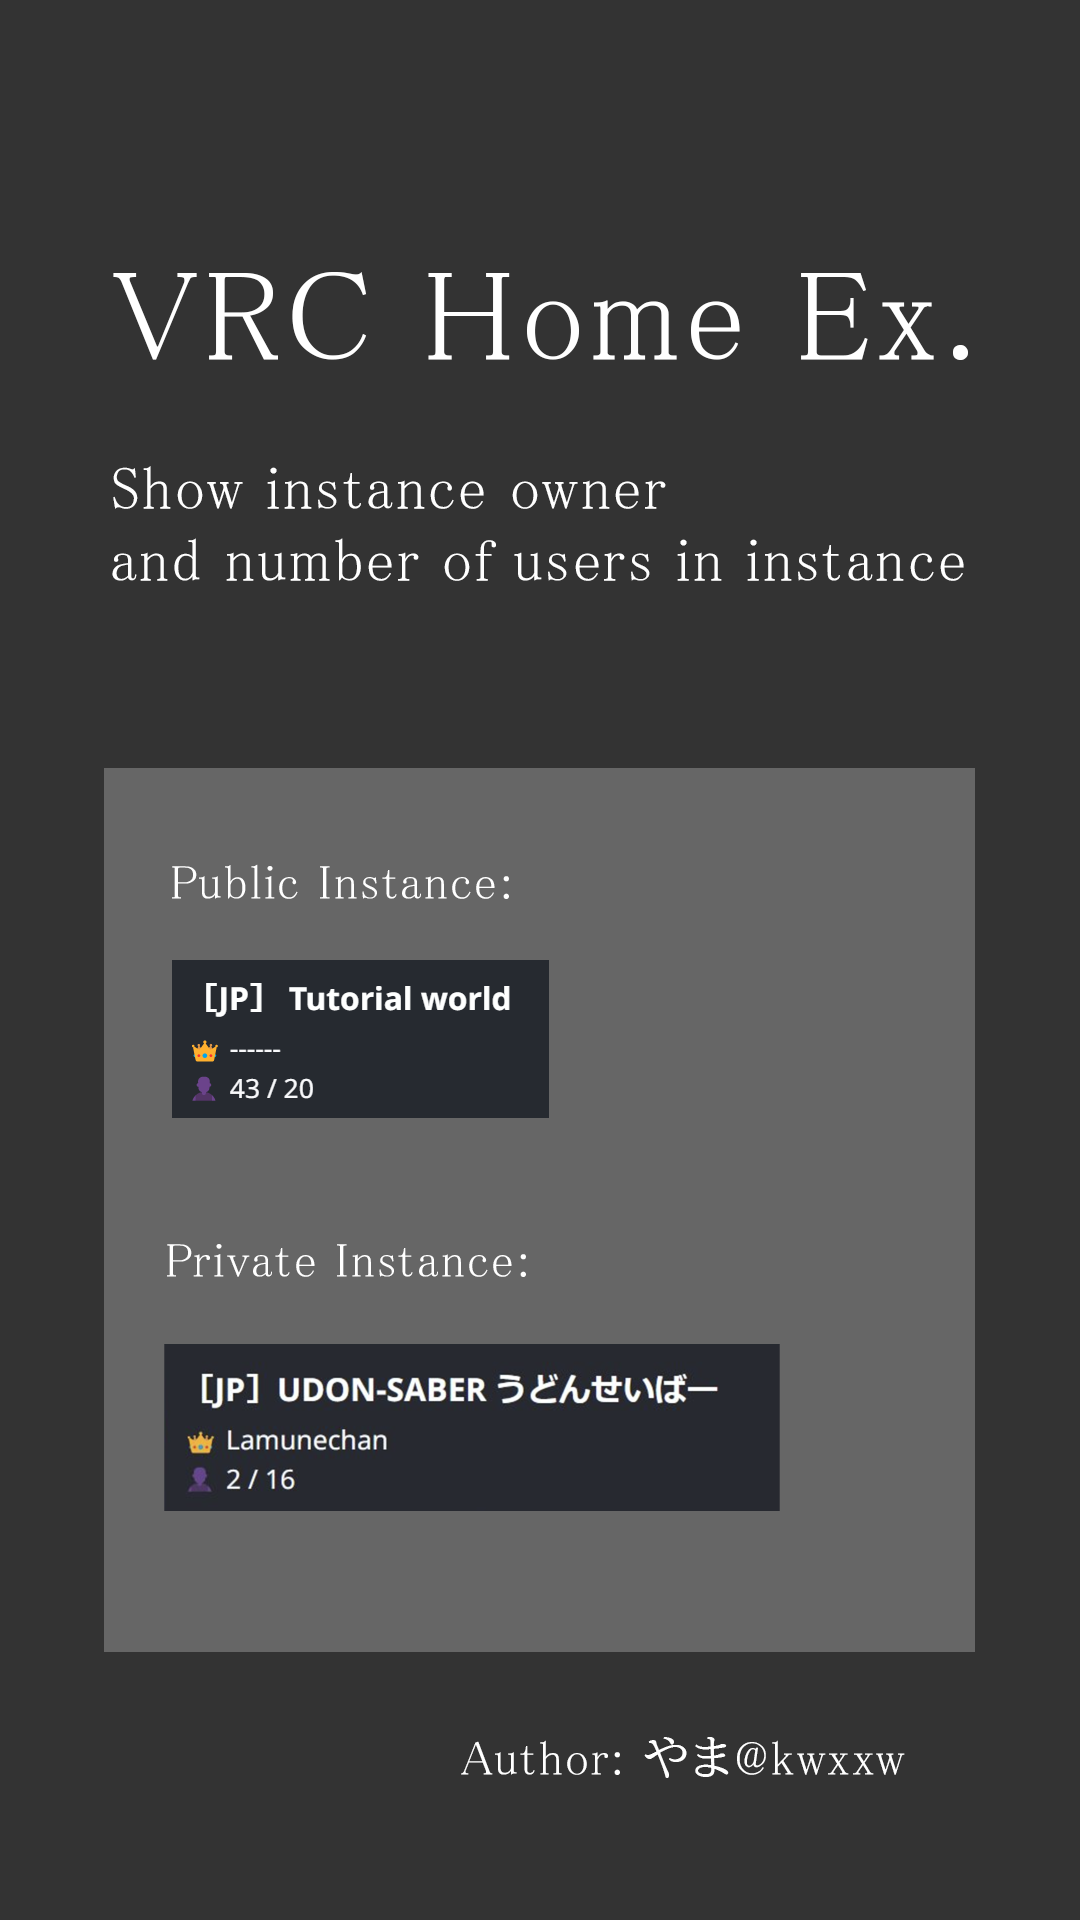
Task: Click the 2 / 16 user count
Action: pos(261,1480)
